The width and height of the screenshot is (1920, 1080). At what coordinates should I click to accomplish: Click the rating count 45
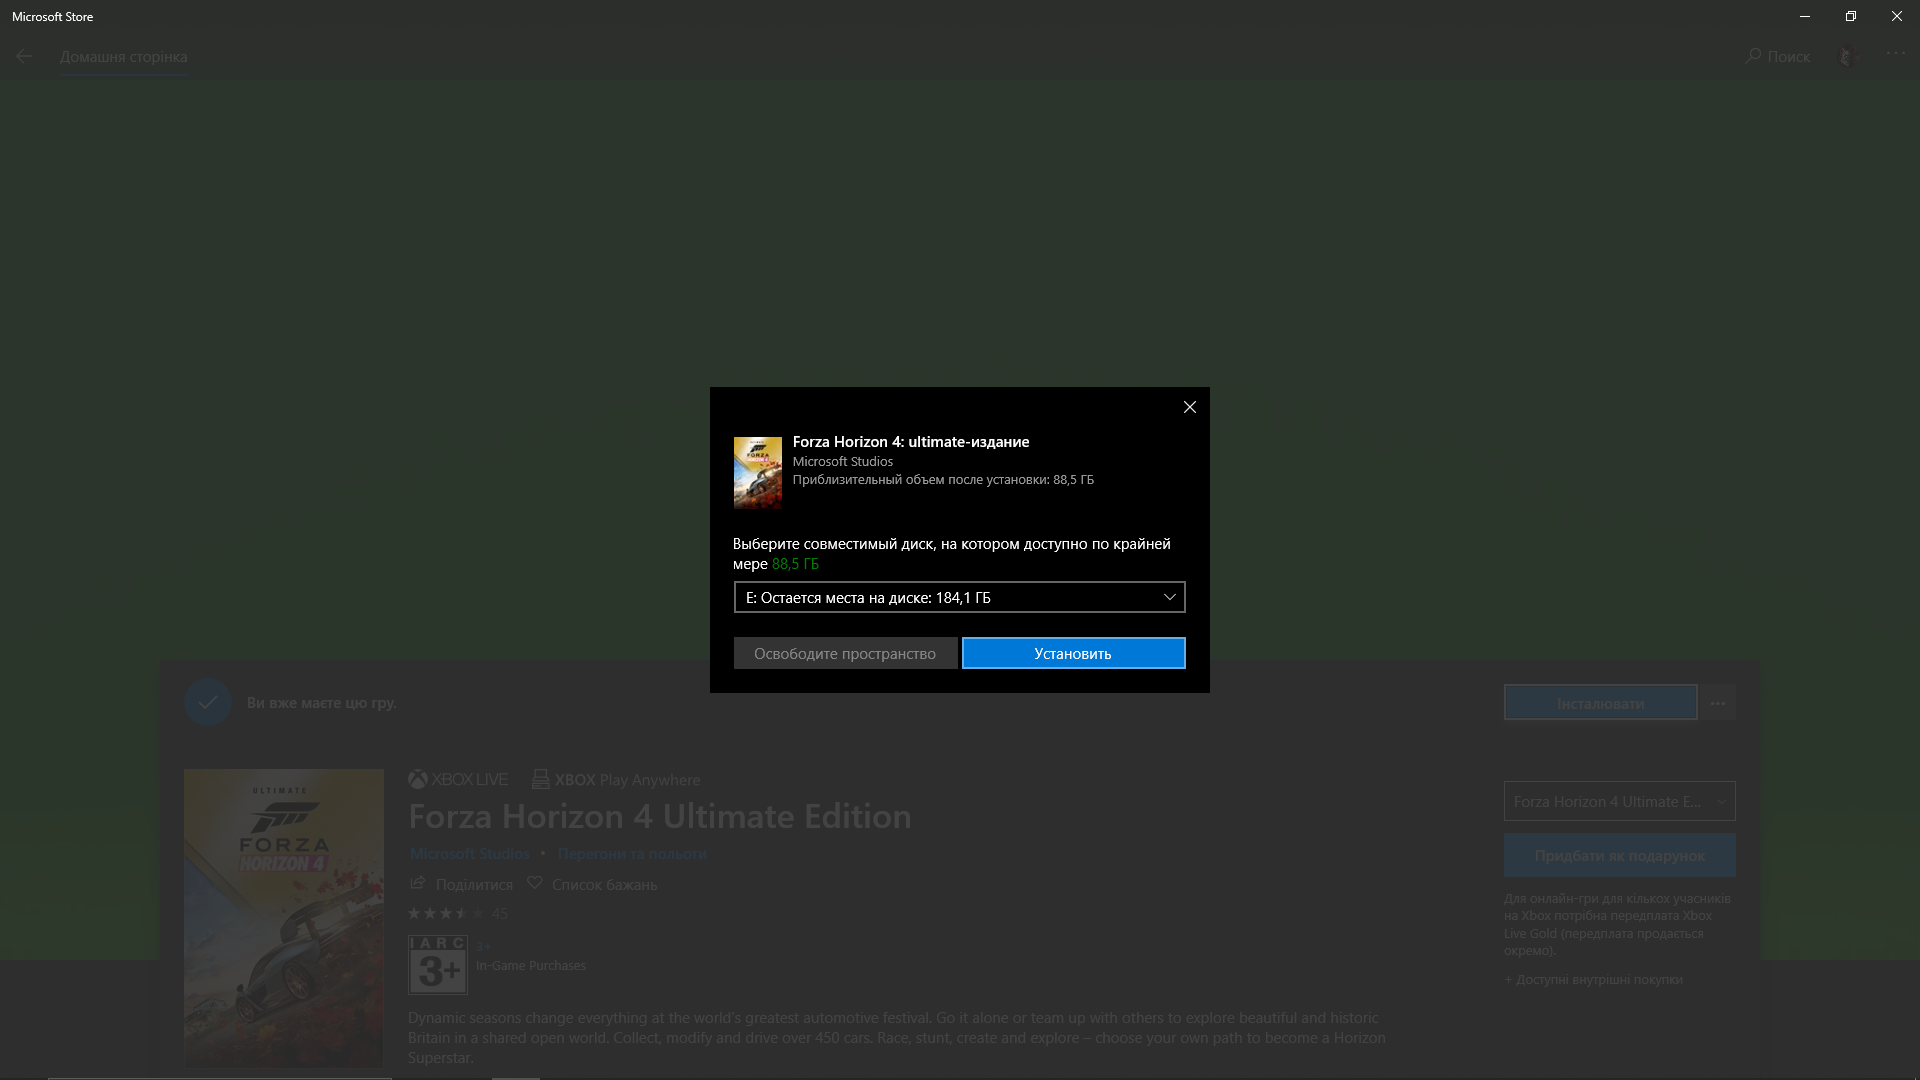pyautogui.click(x=500, y=913)
